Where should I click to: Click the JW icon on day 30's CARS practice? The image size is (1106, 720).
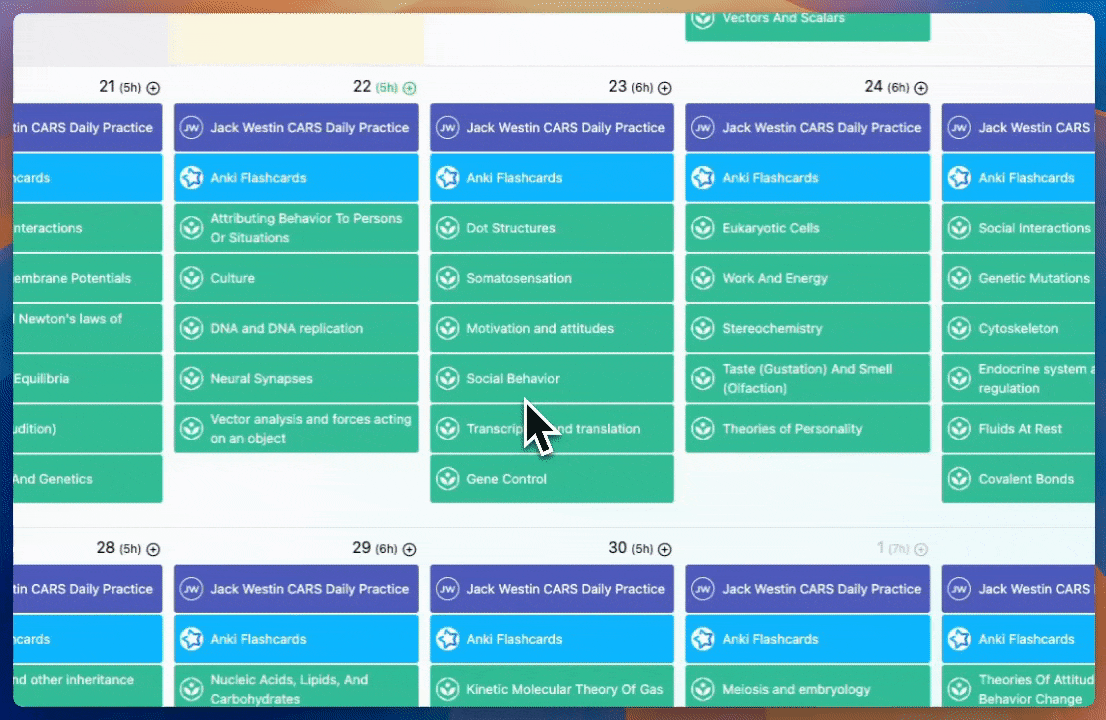click(447, 588)
